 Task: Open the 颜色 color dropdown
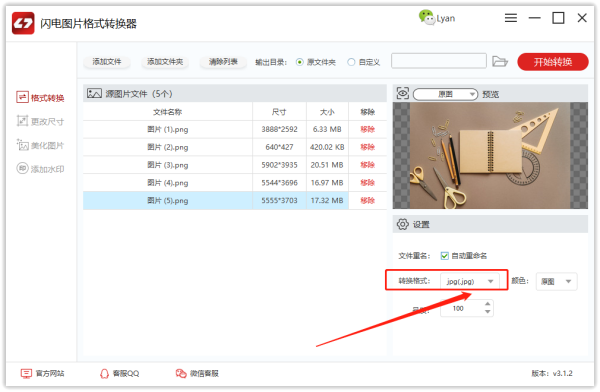(556, 281)
